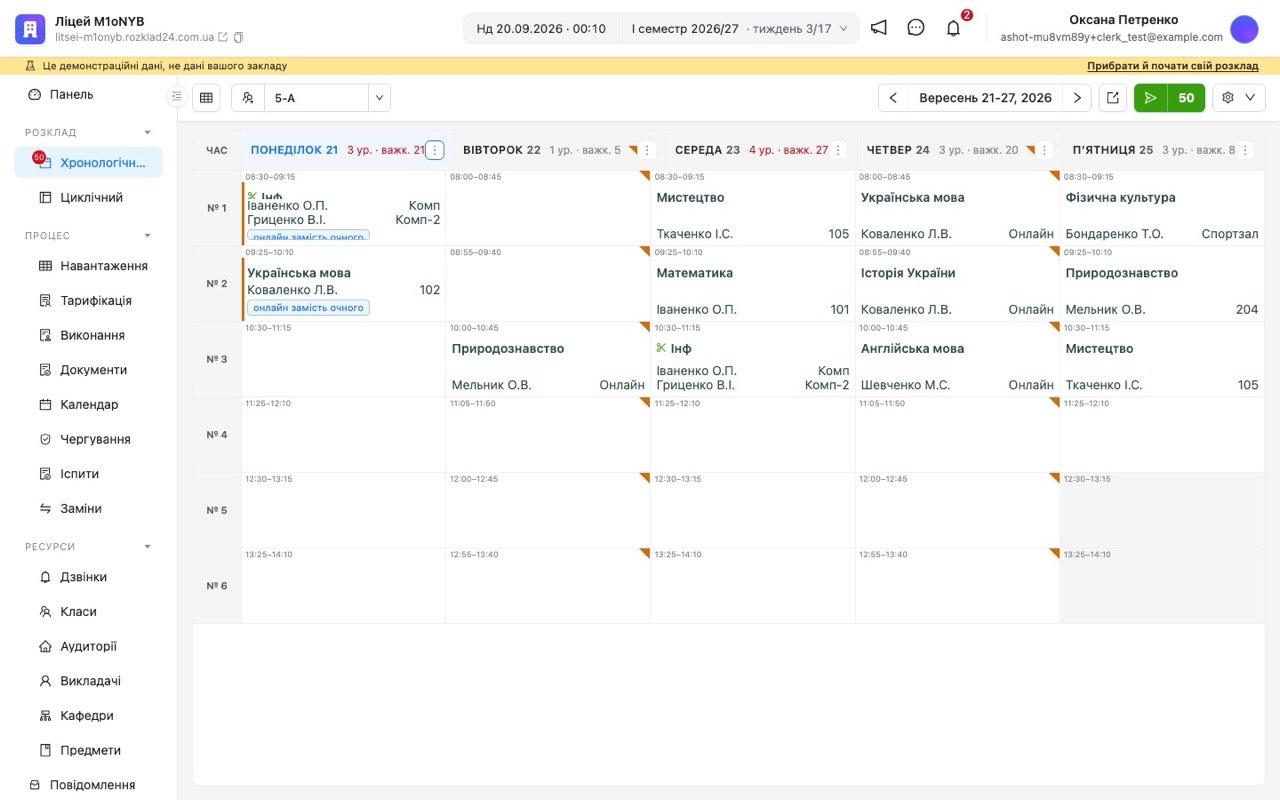This screenshot has width=1280, height=800.
Task: Click the green publish send button
Action: (x=1151, y=98)
